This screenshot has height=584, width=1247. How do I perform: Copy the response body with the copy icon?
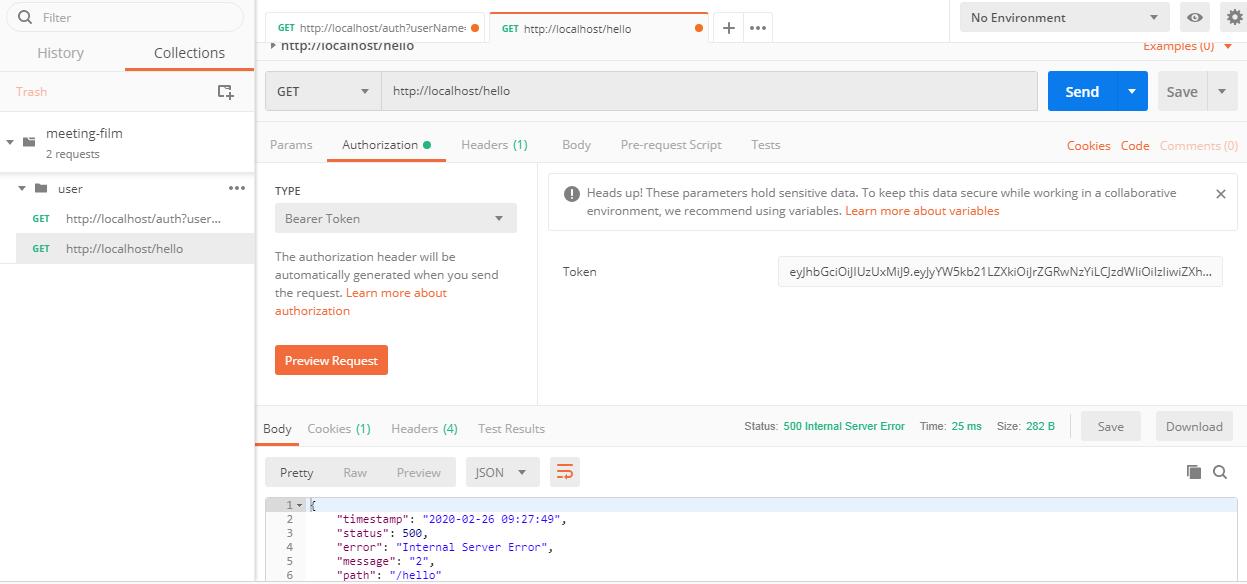(1194, 472)
